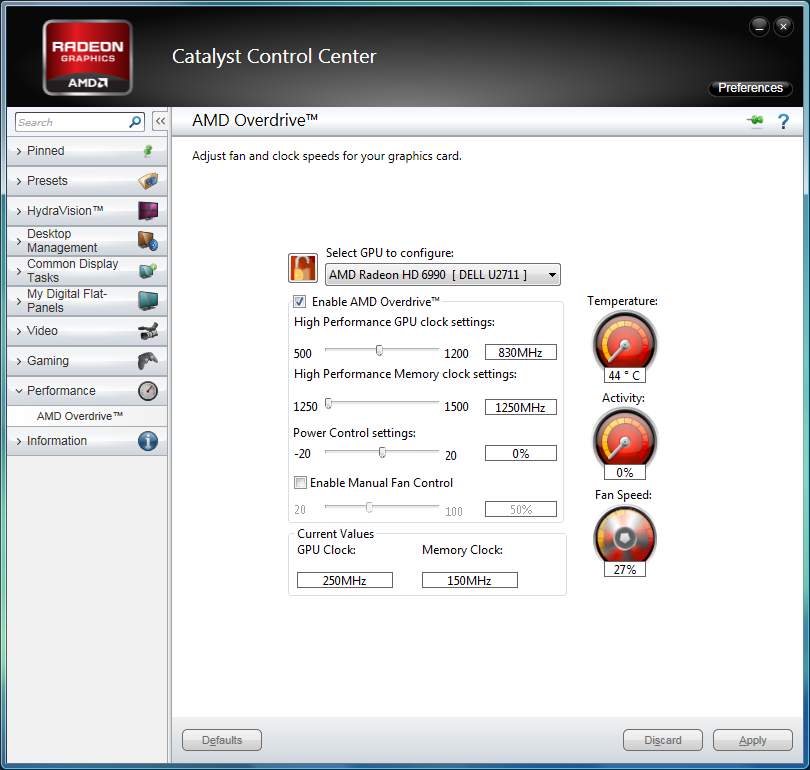810x770 pixels.
Task: Click the 44 °C temperature reading
Action: tap(625, 375)
